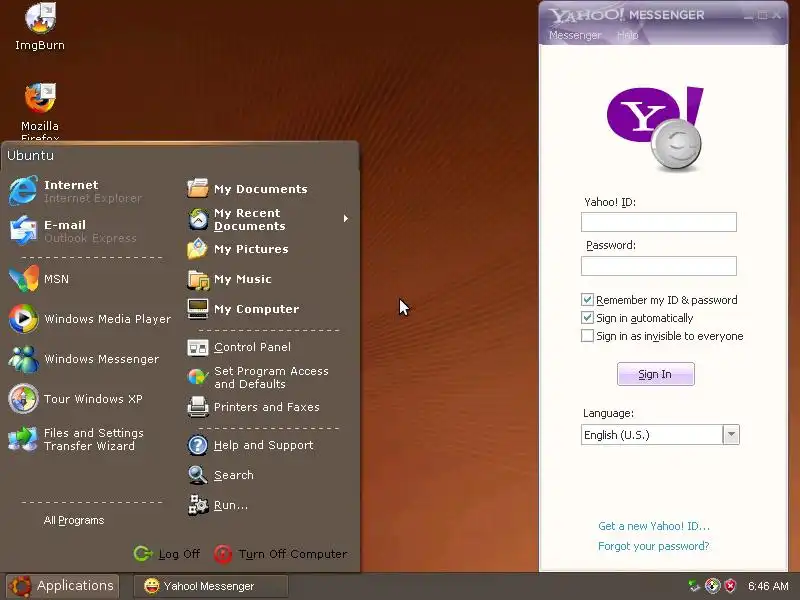The width and height of the screenshot is (800, 600).
Task: Open the ImgBurn desktop shortcut icon
Action: [40, 18]
